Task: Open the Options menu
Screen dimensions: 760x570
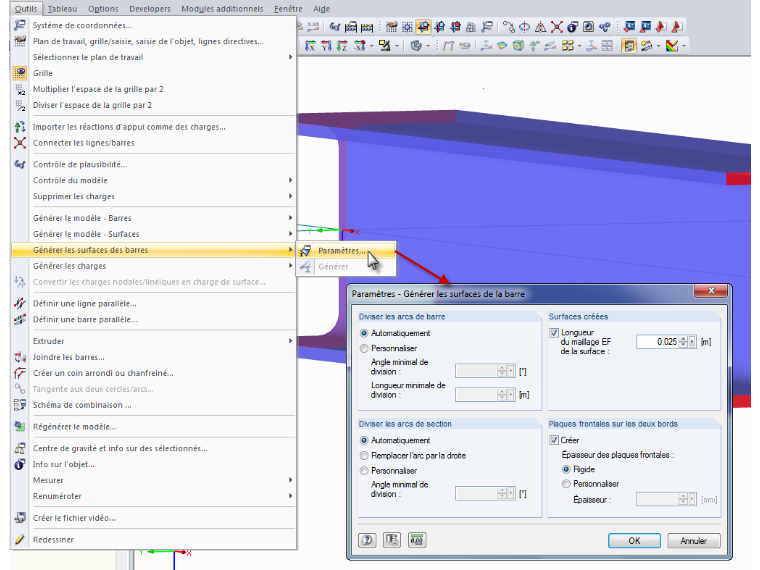Action: 103,9
